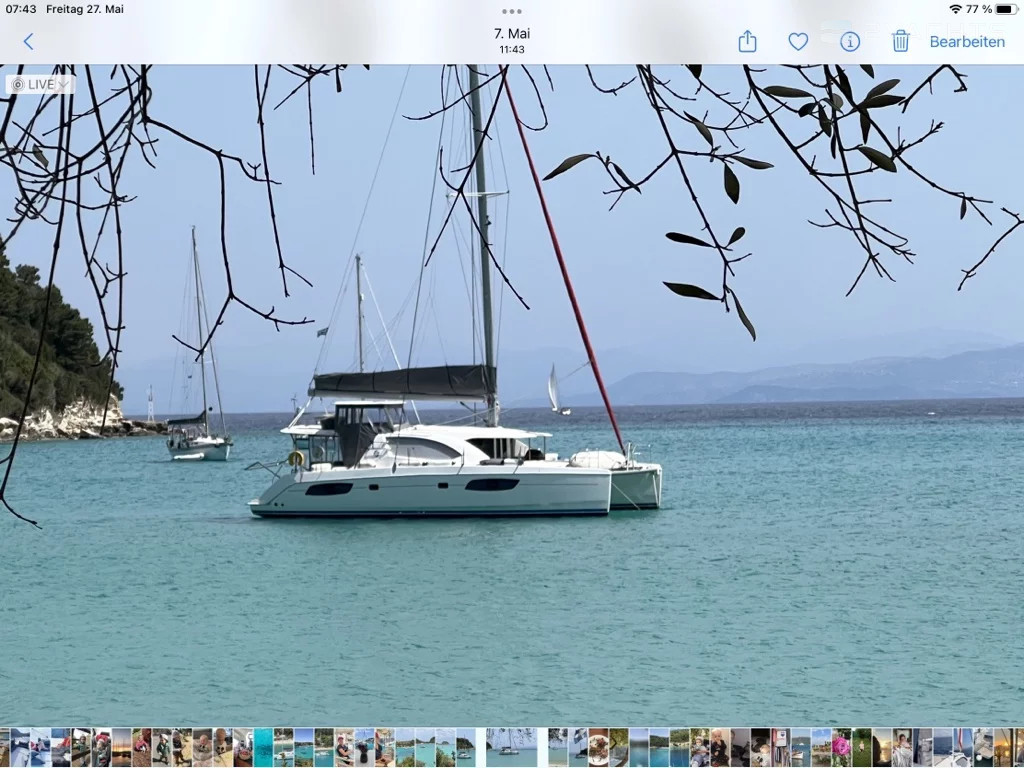This screenshot has height=768, width=1024.
Task: Tap the 7. Mai date title
Action: [x=512, y=33]
